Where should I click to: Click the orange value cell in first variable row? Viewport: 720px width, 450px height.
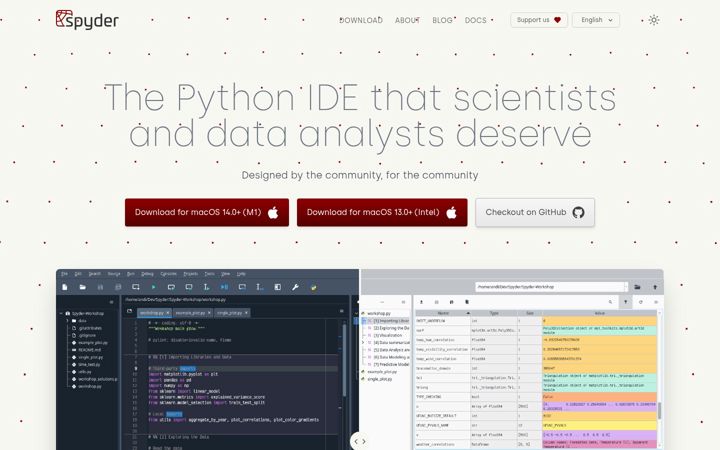point(599,321)
